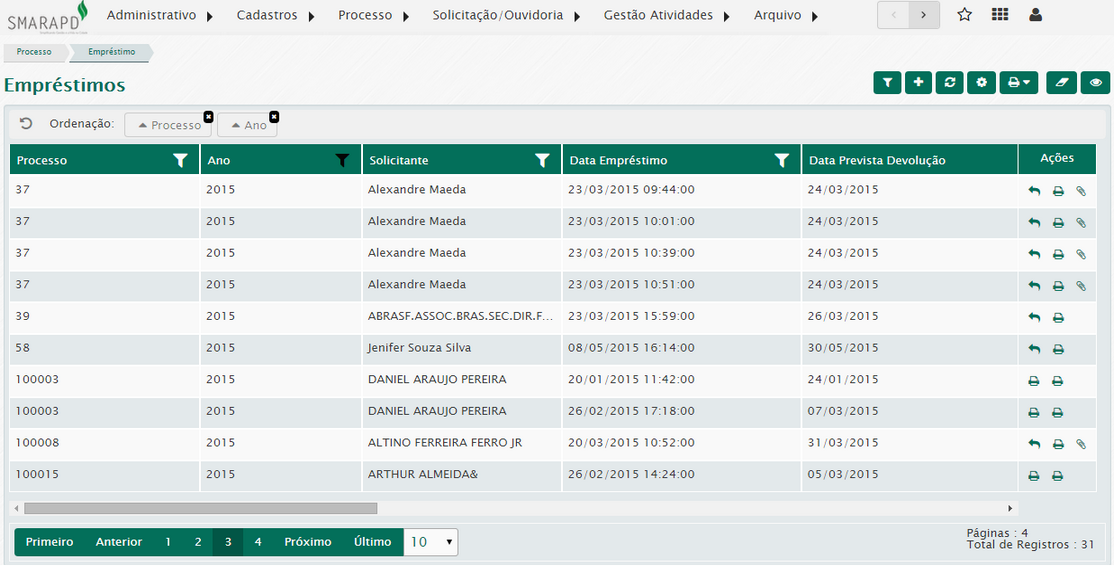Image resolution: width=1114 pixels, height=566 pixels.
Task: Remove the Ano sort tag
Action: click(x=273, y=117)
